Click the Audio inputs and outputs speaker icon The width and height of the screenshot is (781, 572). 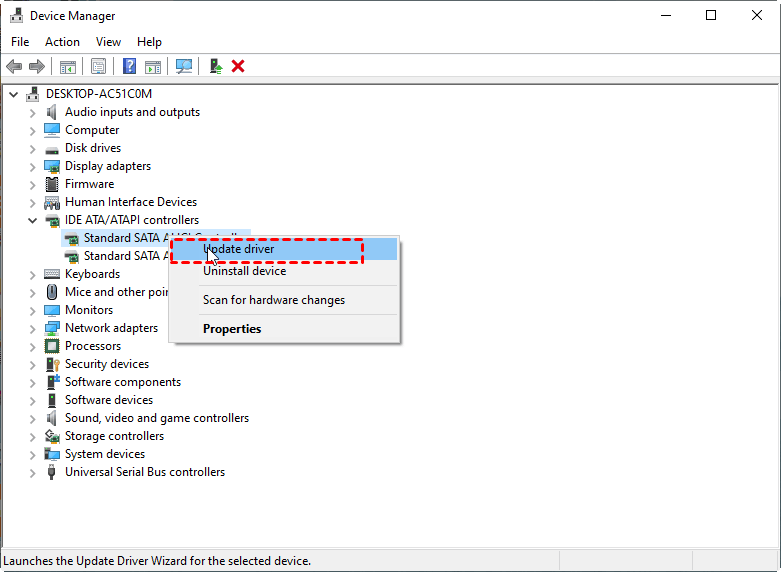pyautogui.click(x=52, y=112)
